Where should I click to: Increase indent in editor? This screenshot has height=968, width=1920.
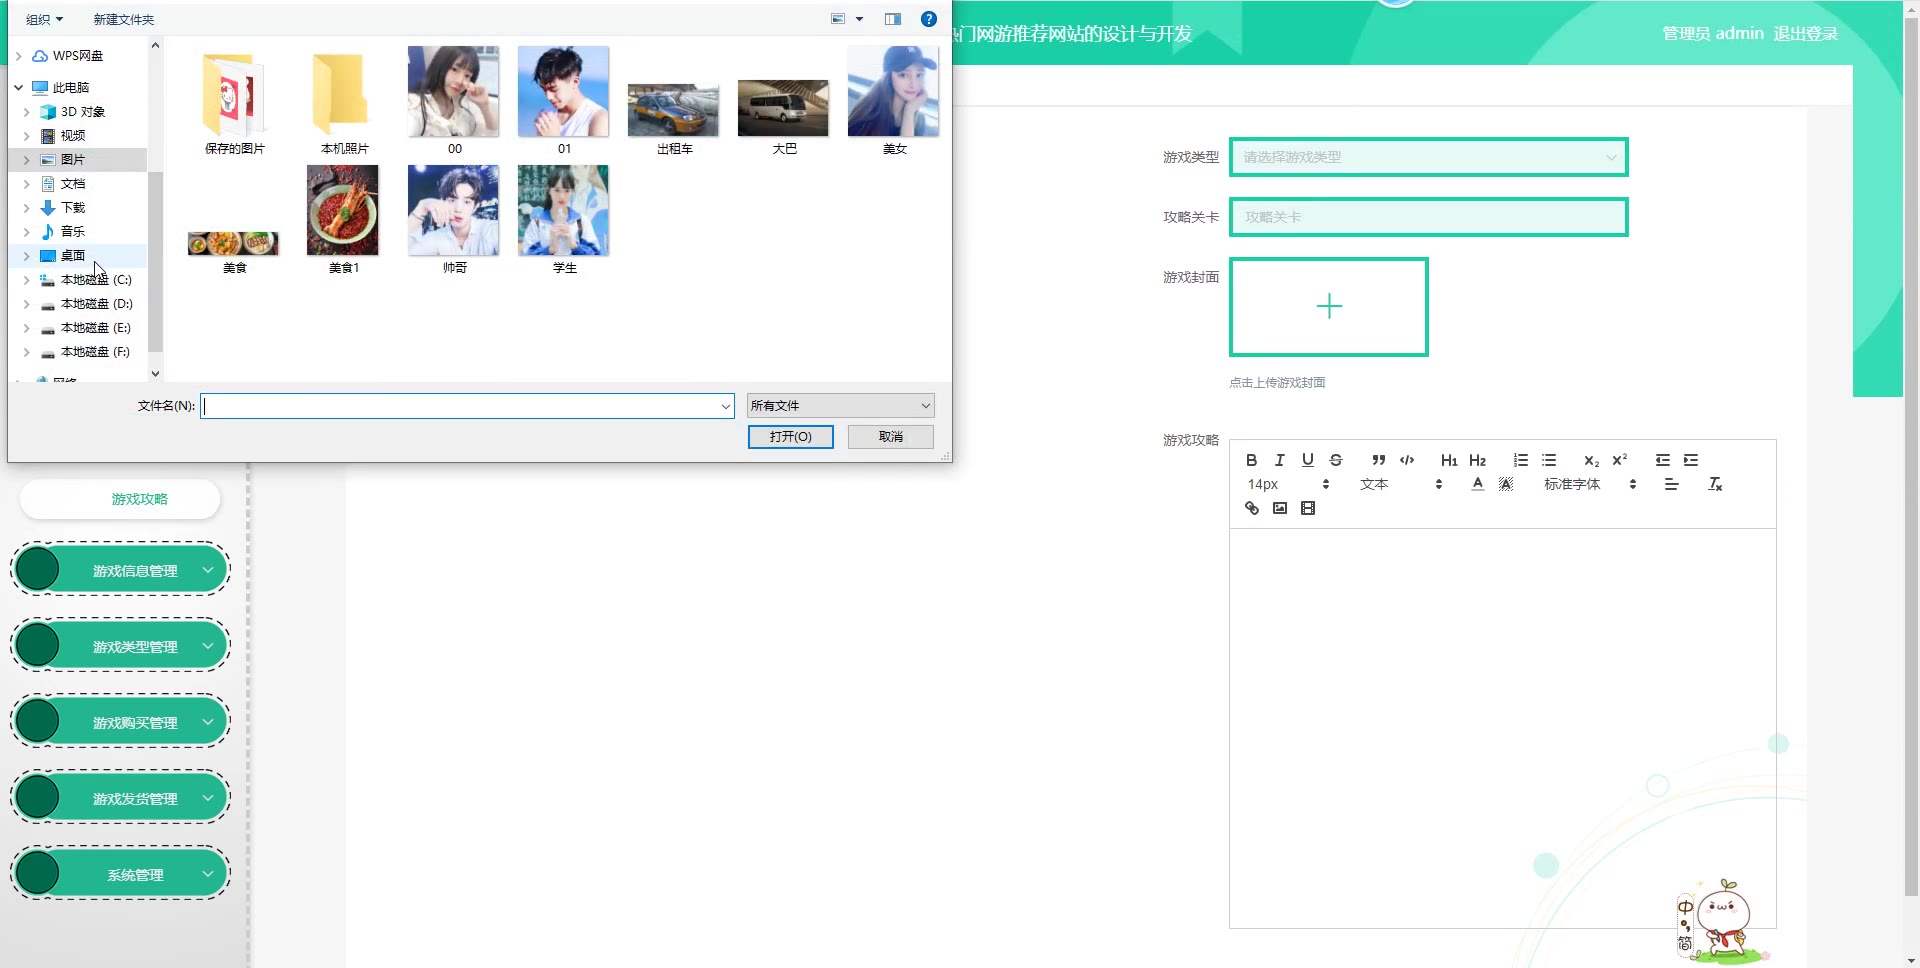1690,460
